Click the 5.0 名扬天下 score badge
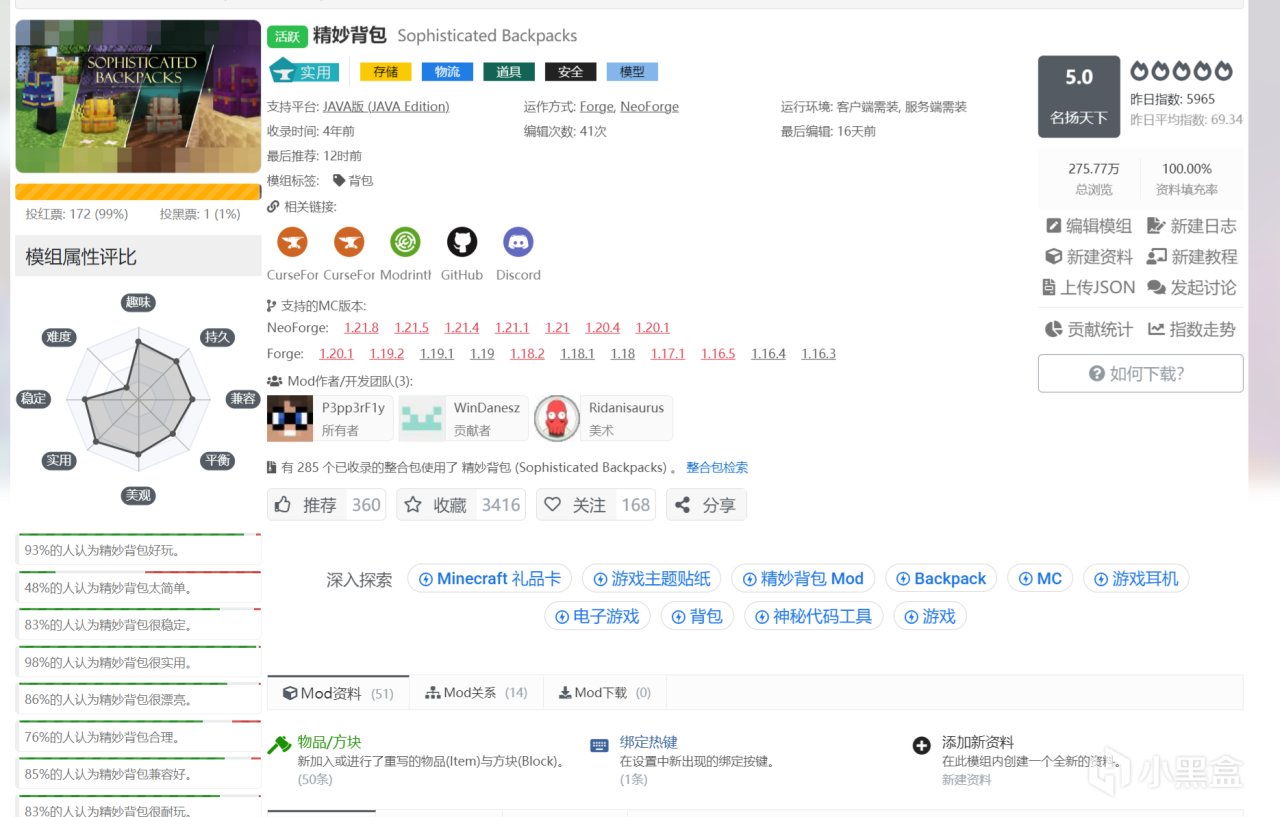Image resolution: width=1280 pixels, height=817 pixels. [1079, 96]
